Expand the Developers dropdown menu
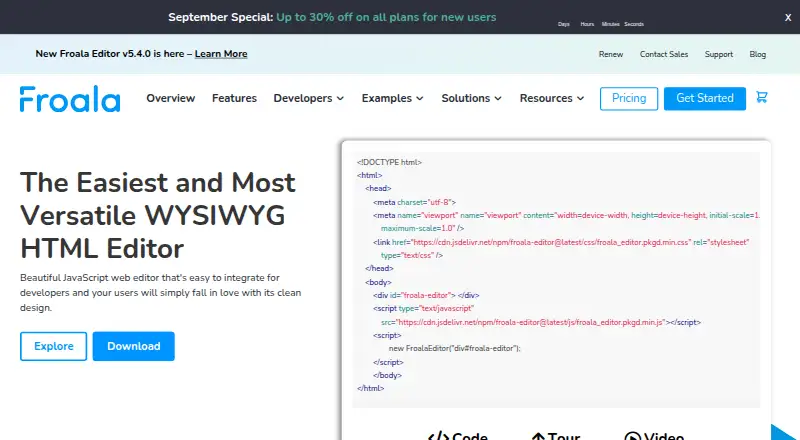Image resolution: width=800 pixels, height=440 pixels. pos(309,98)
